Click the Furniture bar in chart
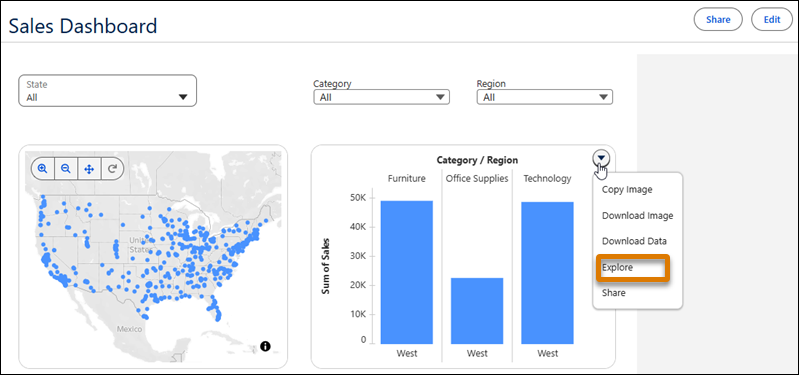This screenshot has width=799, height=375. [407, 272]
